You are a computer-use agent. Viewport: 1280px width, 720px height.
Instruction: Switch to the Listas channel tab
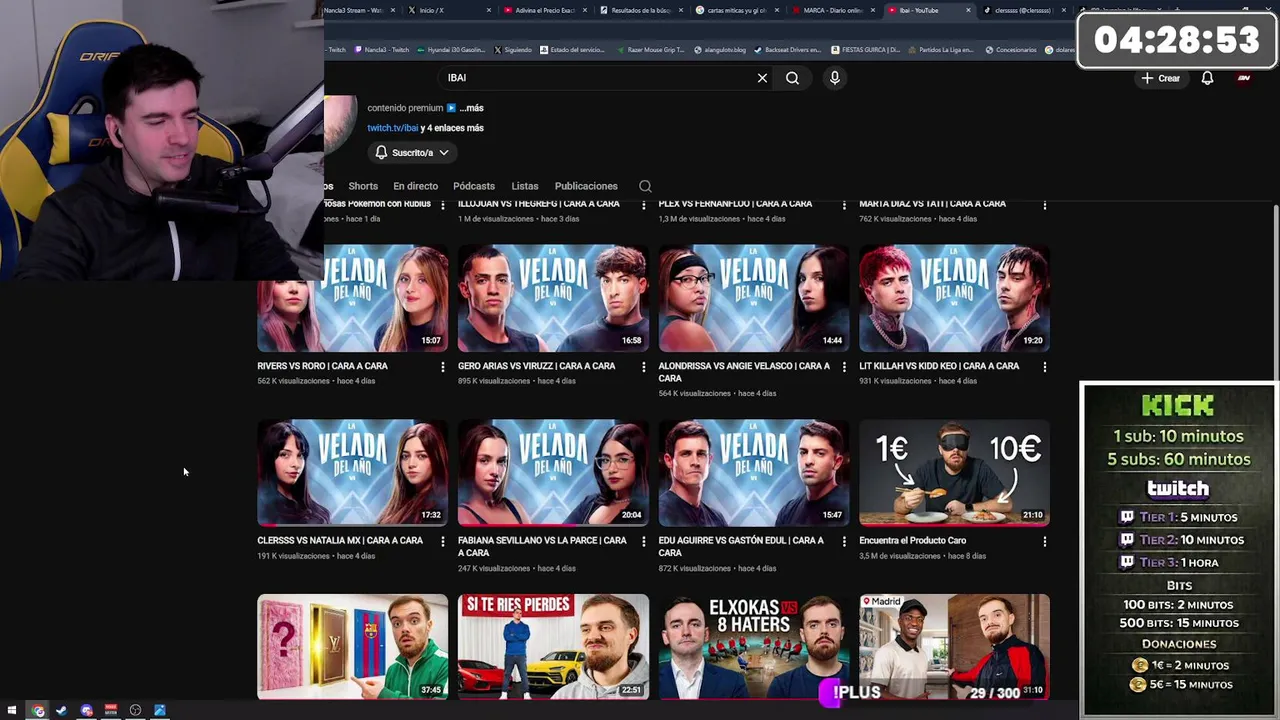coord(525,186)
